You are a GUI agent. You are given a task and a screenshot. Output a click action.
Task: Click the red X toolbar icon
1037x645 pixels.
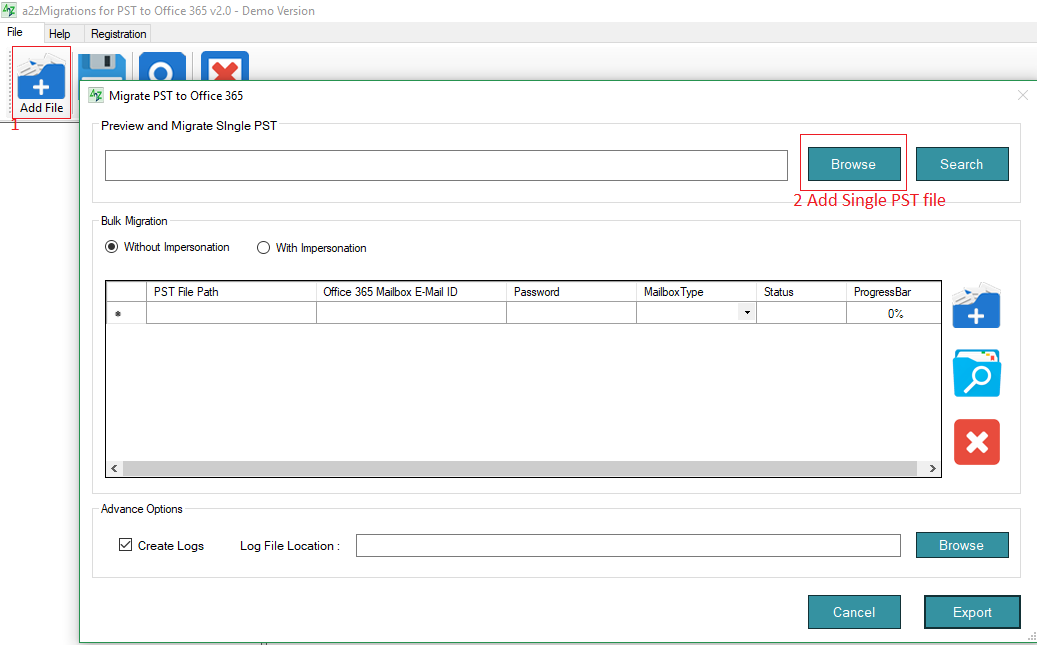point(225,67)
